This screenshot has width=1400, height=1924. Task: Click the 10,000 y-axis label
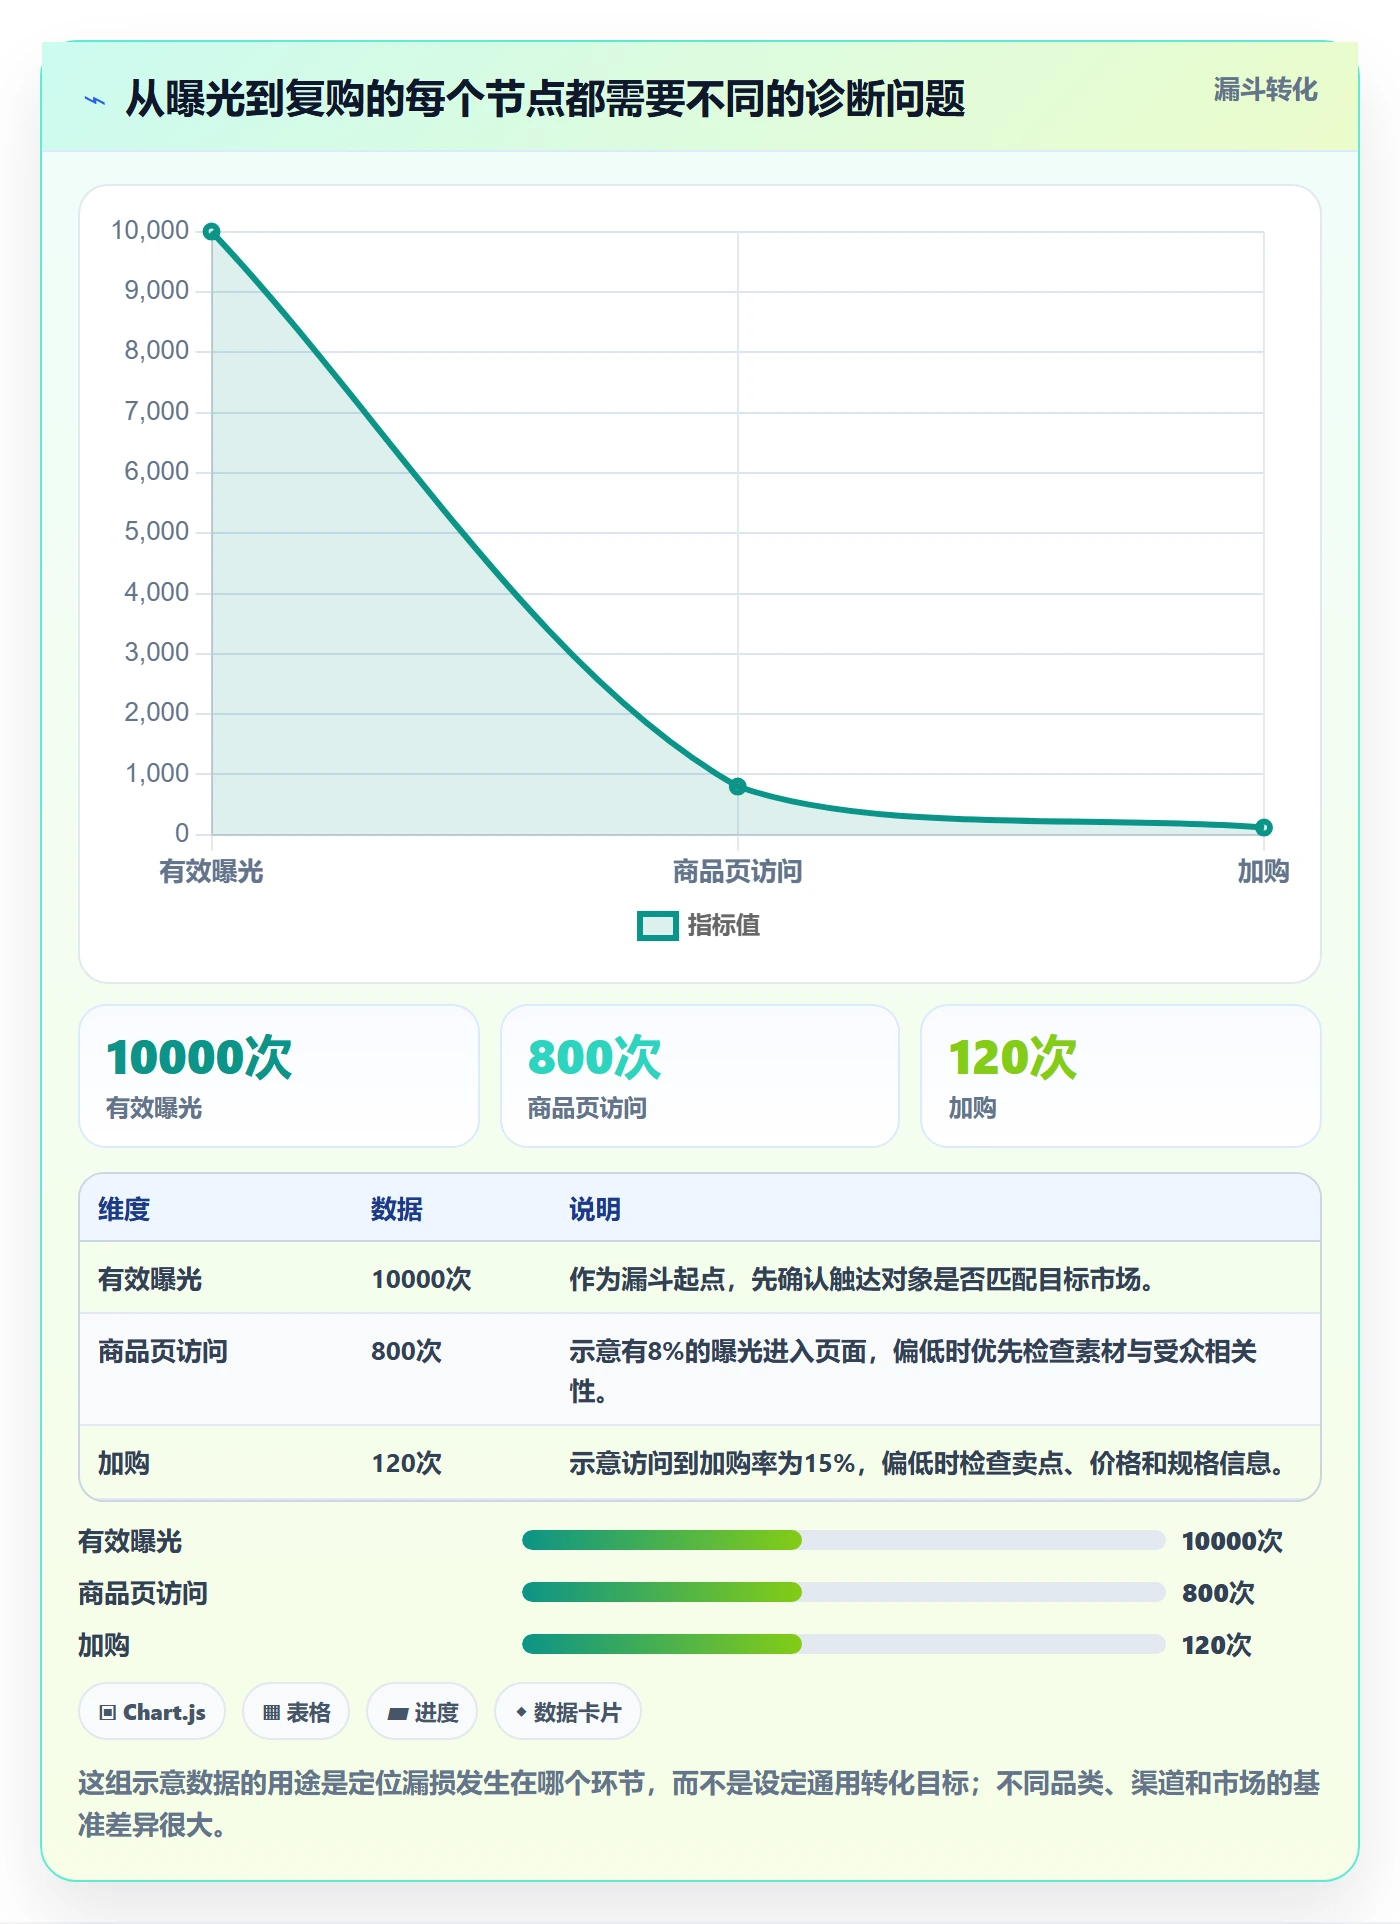[150, 231]
